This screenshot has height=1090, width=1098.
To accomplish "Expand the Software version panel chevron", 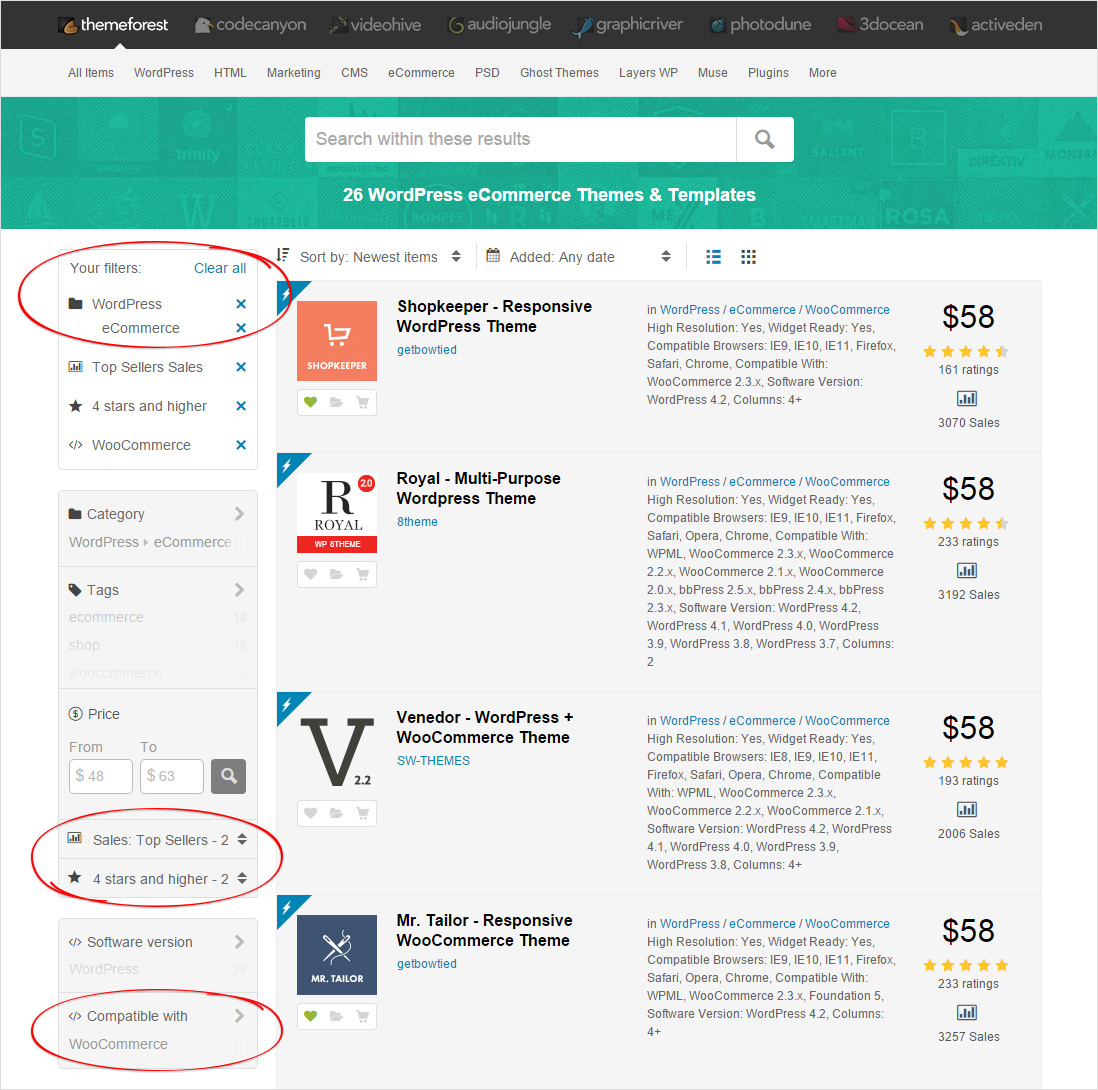I will (x=239, y=942).
